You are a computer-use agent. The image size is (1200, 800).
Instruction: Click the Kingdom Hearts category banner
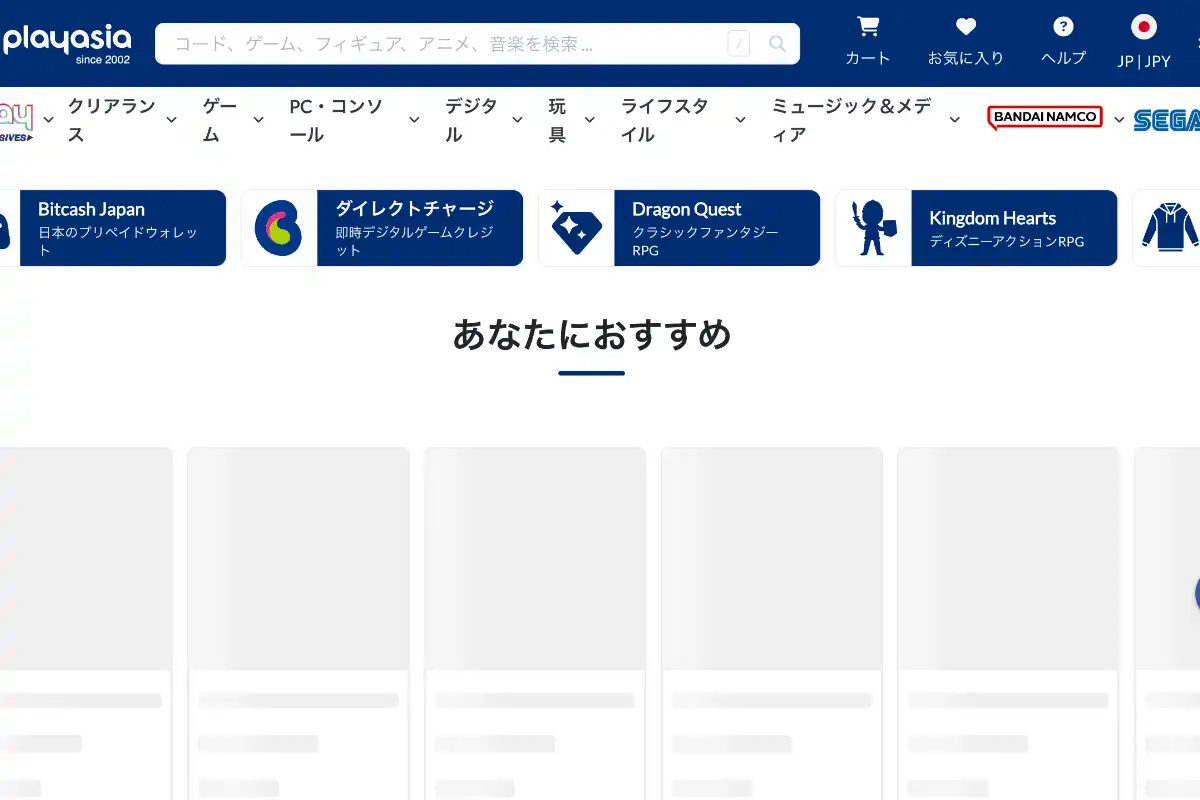[1013, 228]
